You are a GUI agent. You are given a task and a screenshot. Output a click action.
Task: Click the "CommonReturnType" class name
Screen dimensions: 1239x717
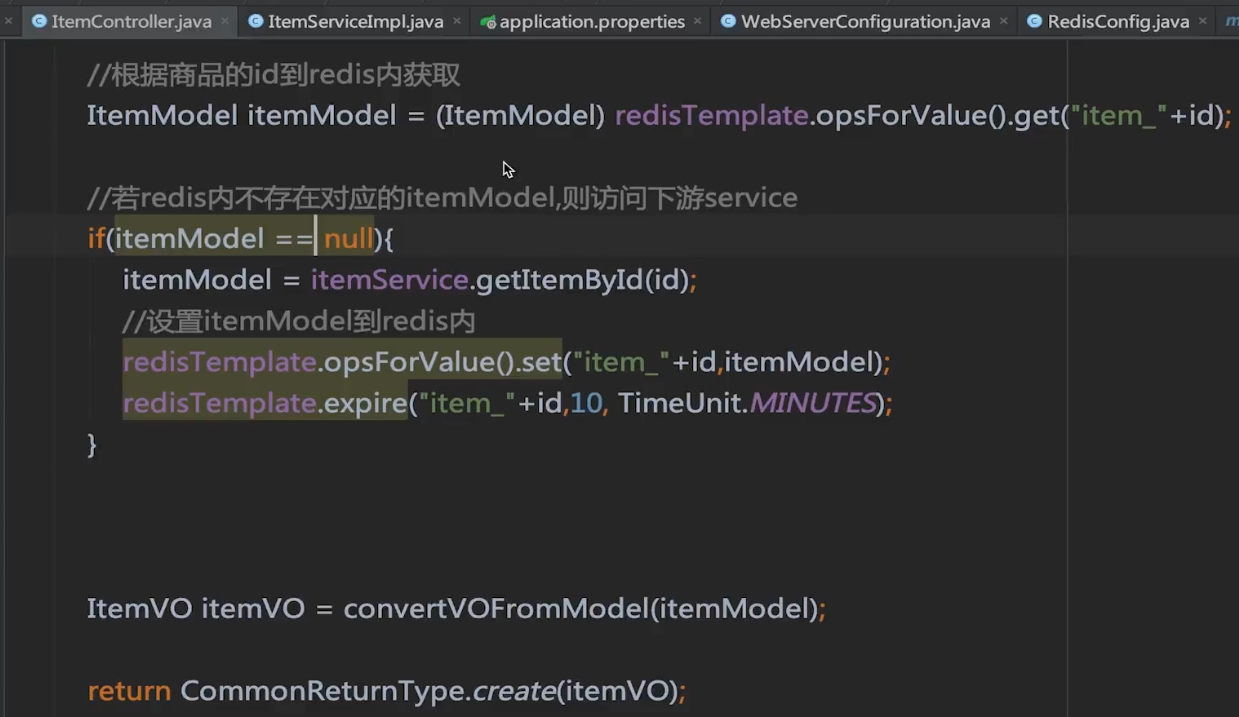(x=322, y=690)
